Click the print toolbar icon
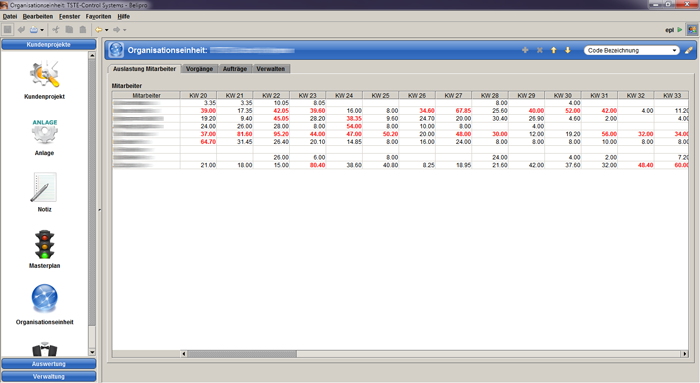This screenshot has width=700, height=383. click(x=34, y=29)
